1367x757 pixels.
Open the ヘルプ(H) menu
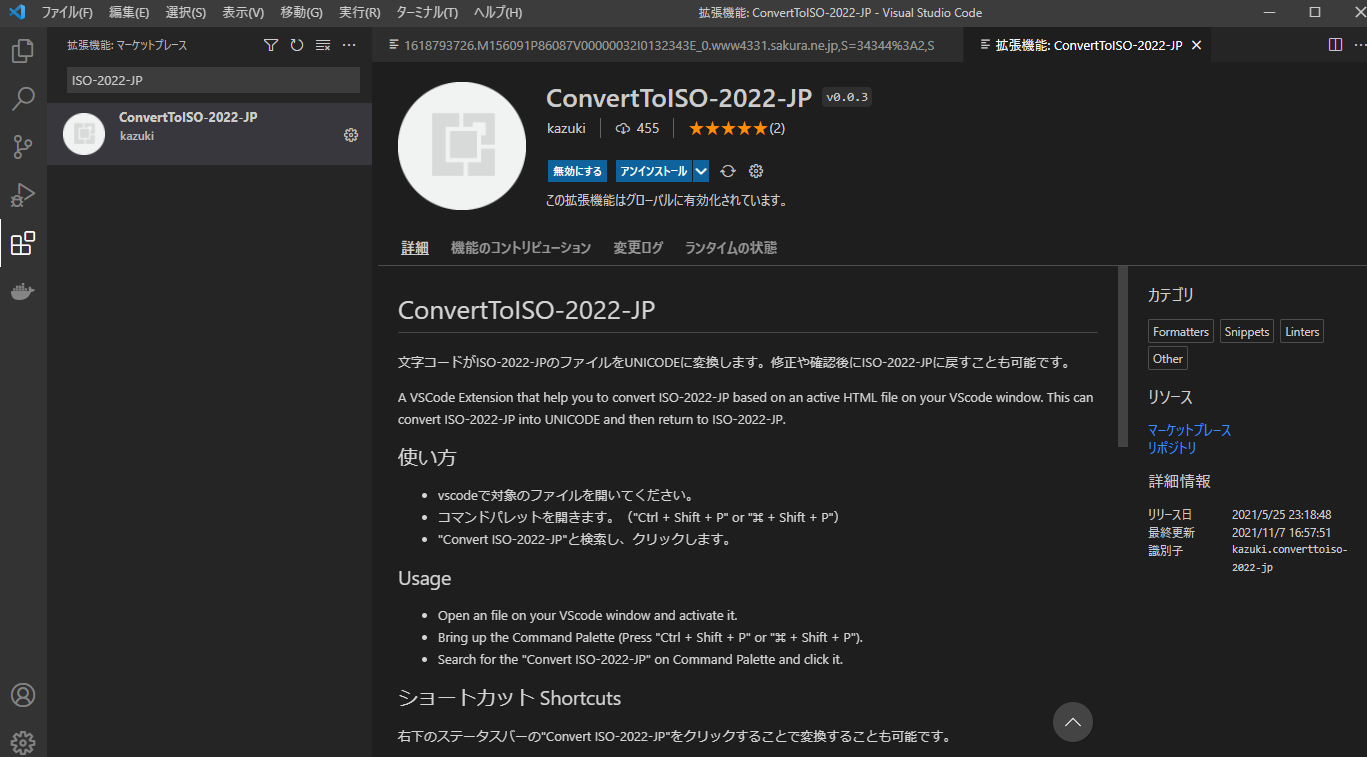(x=498, y=12)
